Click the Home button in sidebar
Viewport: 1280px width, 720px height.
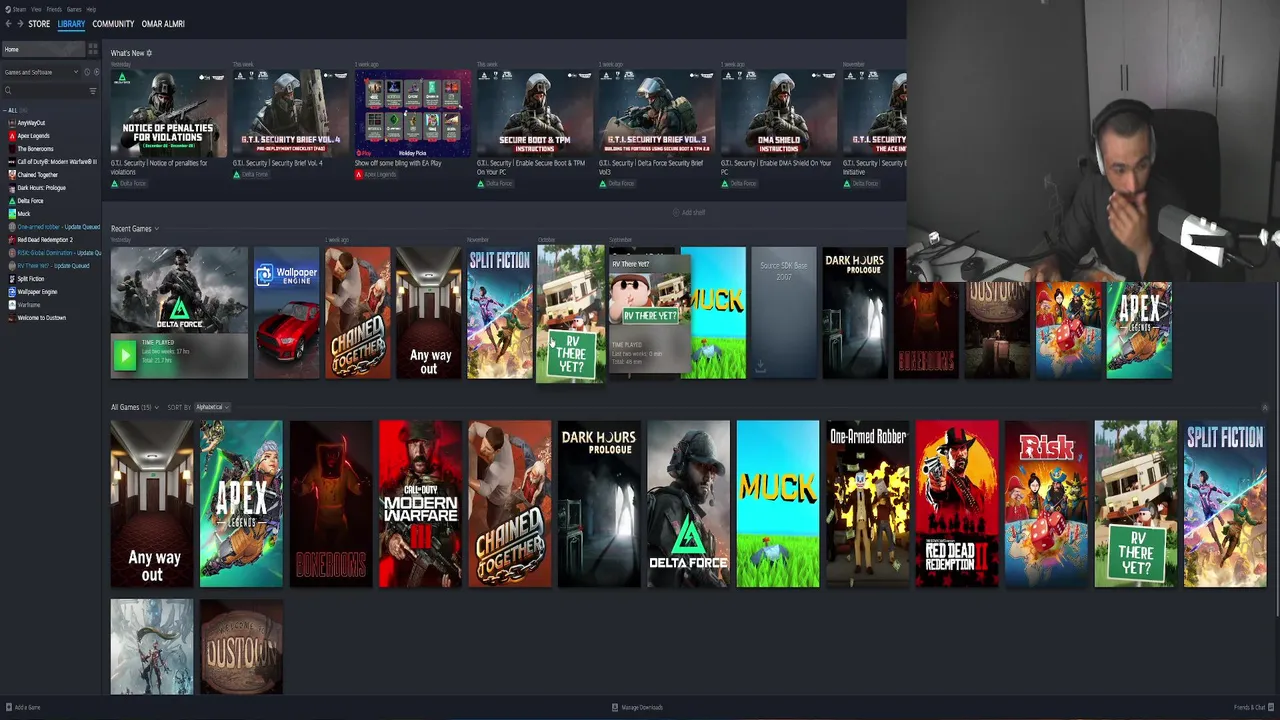click(x=43, y=49)
